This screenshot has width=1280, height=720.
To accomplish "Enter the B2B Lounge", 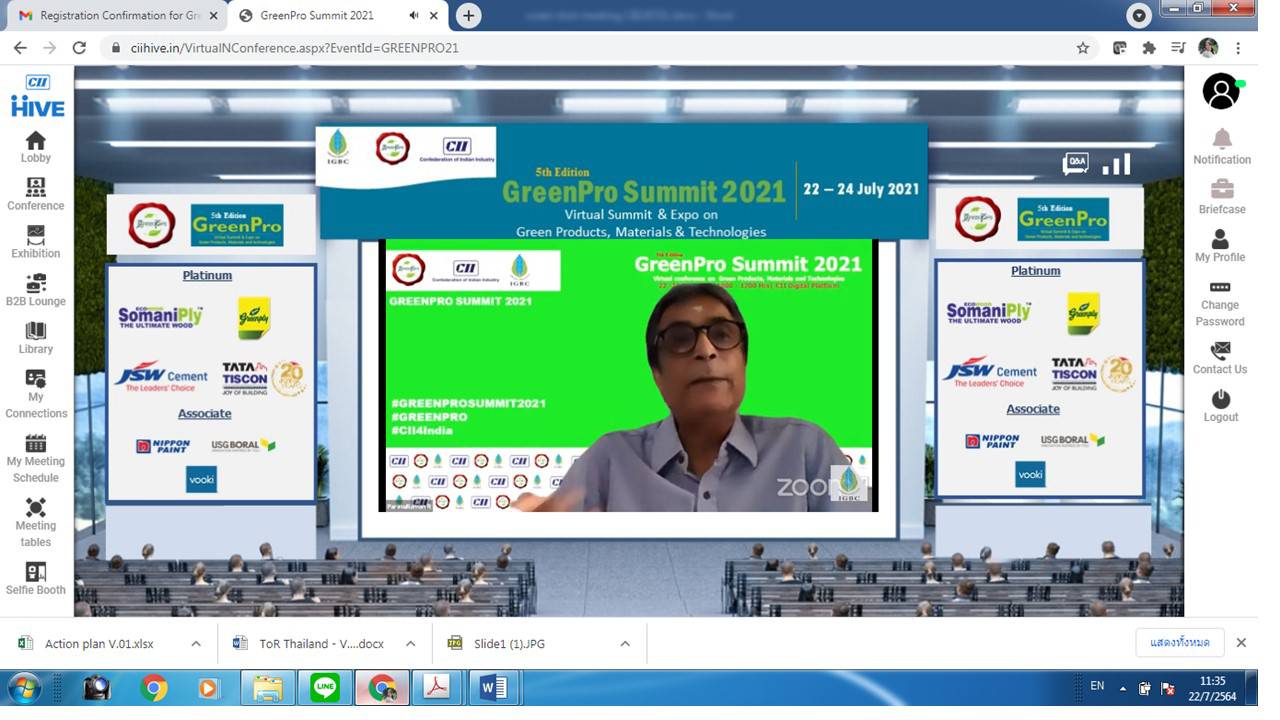I will coord(36,291).
